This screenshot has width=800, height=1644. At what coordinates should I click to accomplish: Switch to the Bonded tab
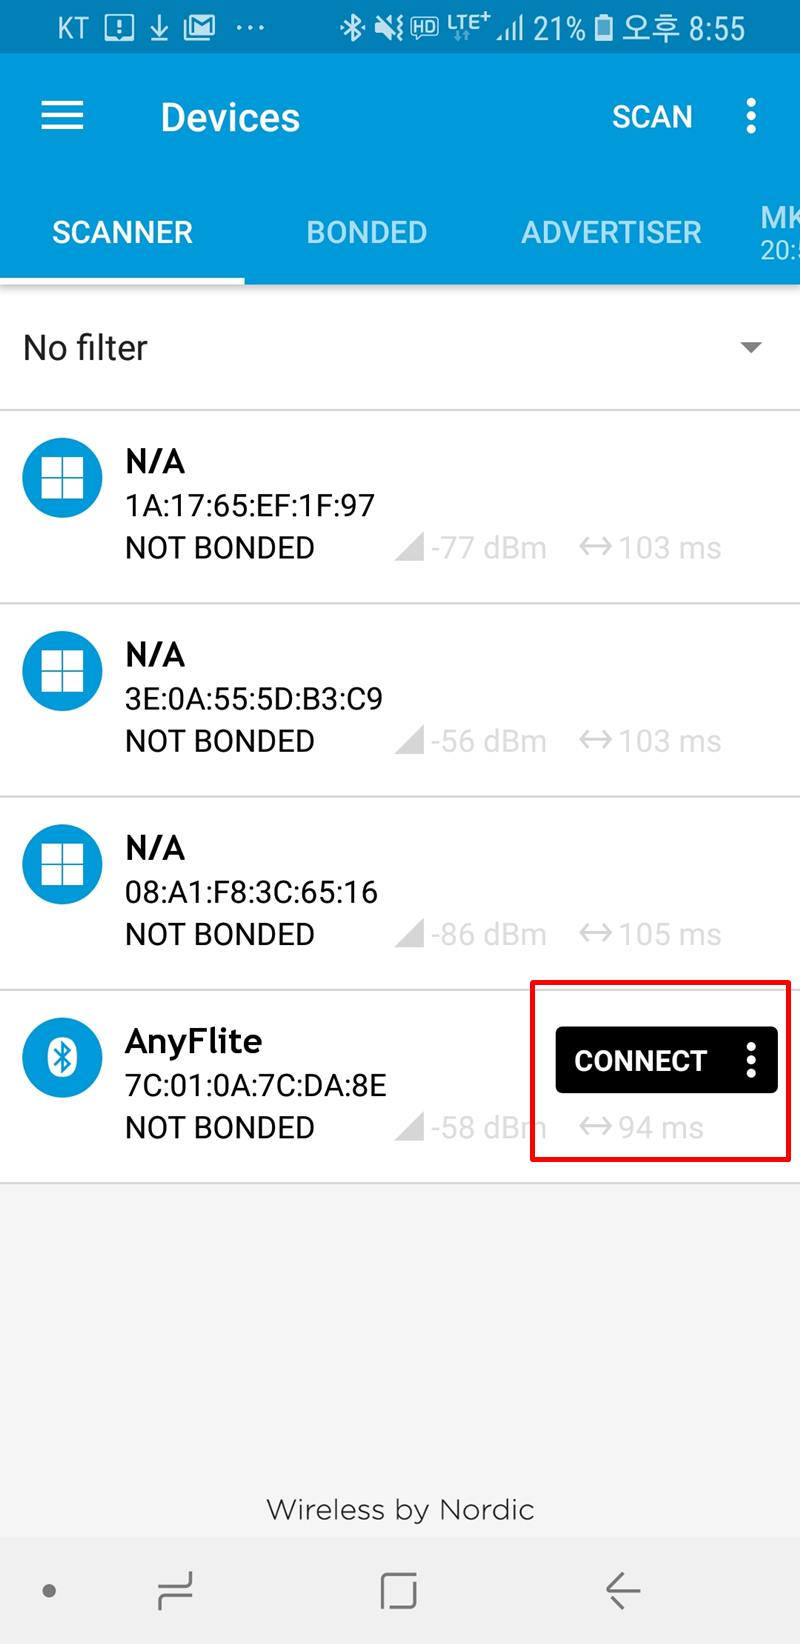[x=366, y=232]
